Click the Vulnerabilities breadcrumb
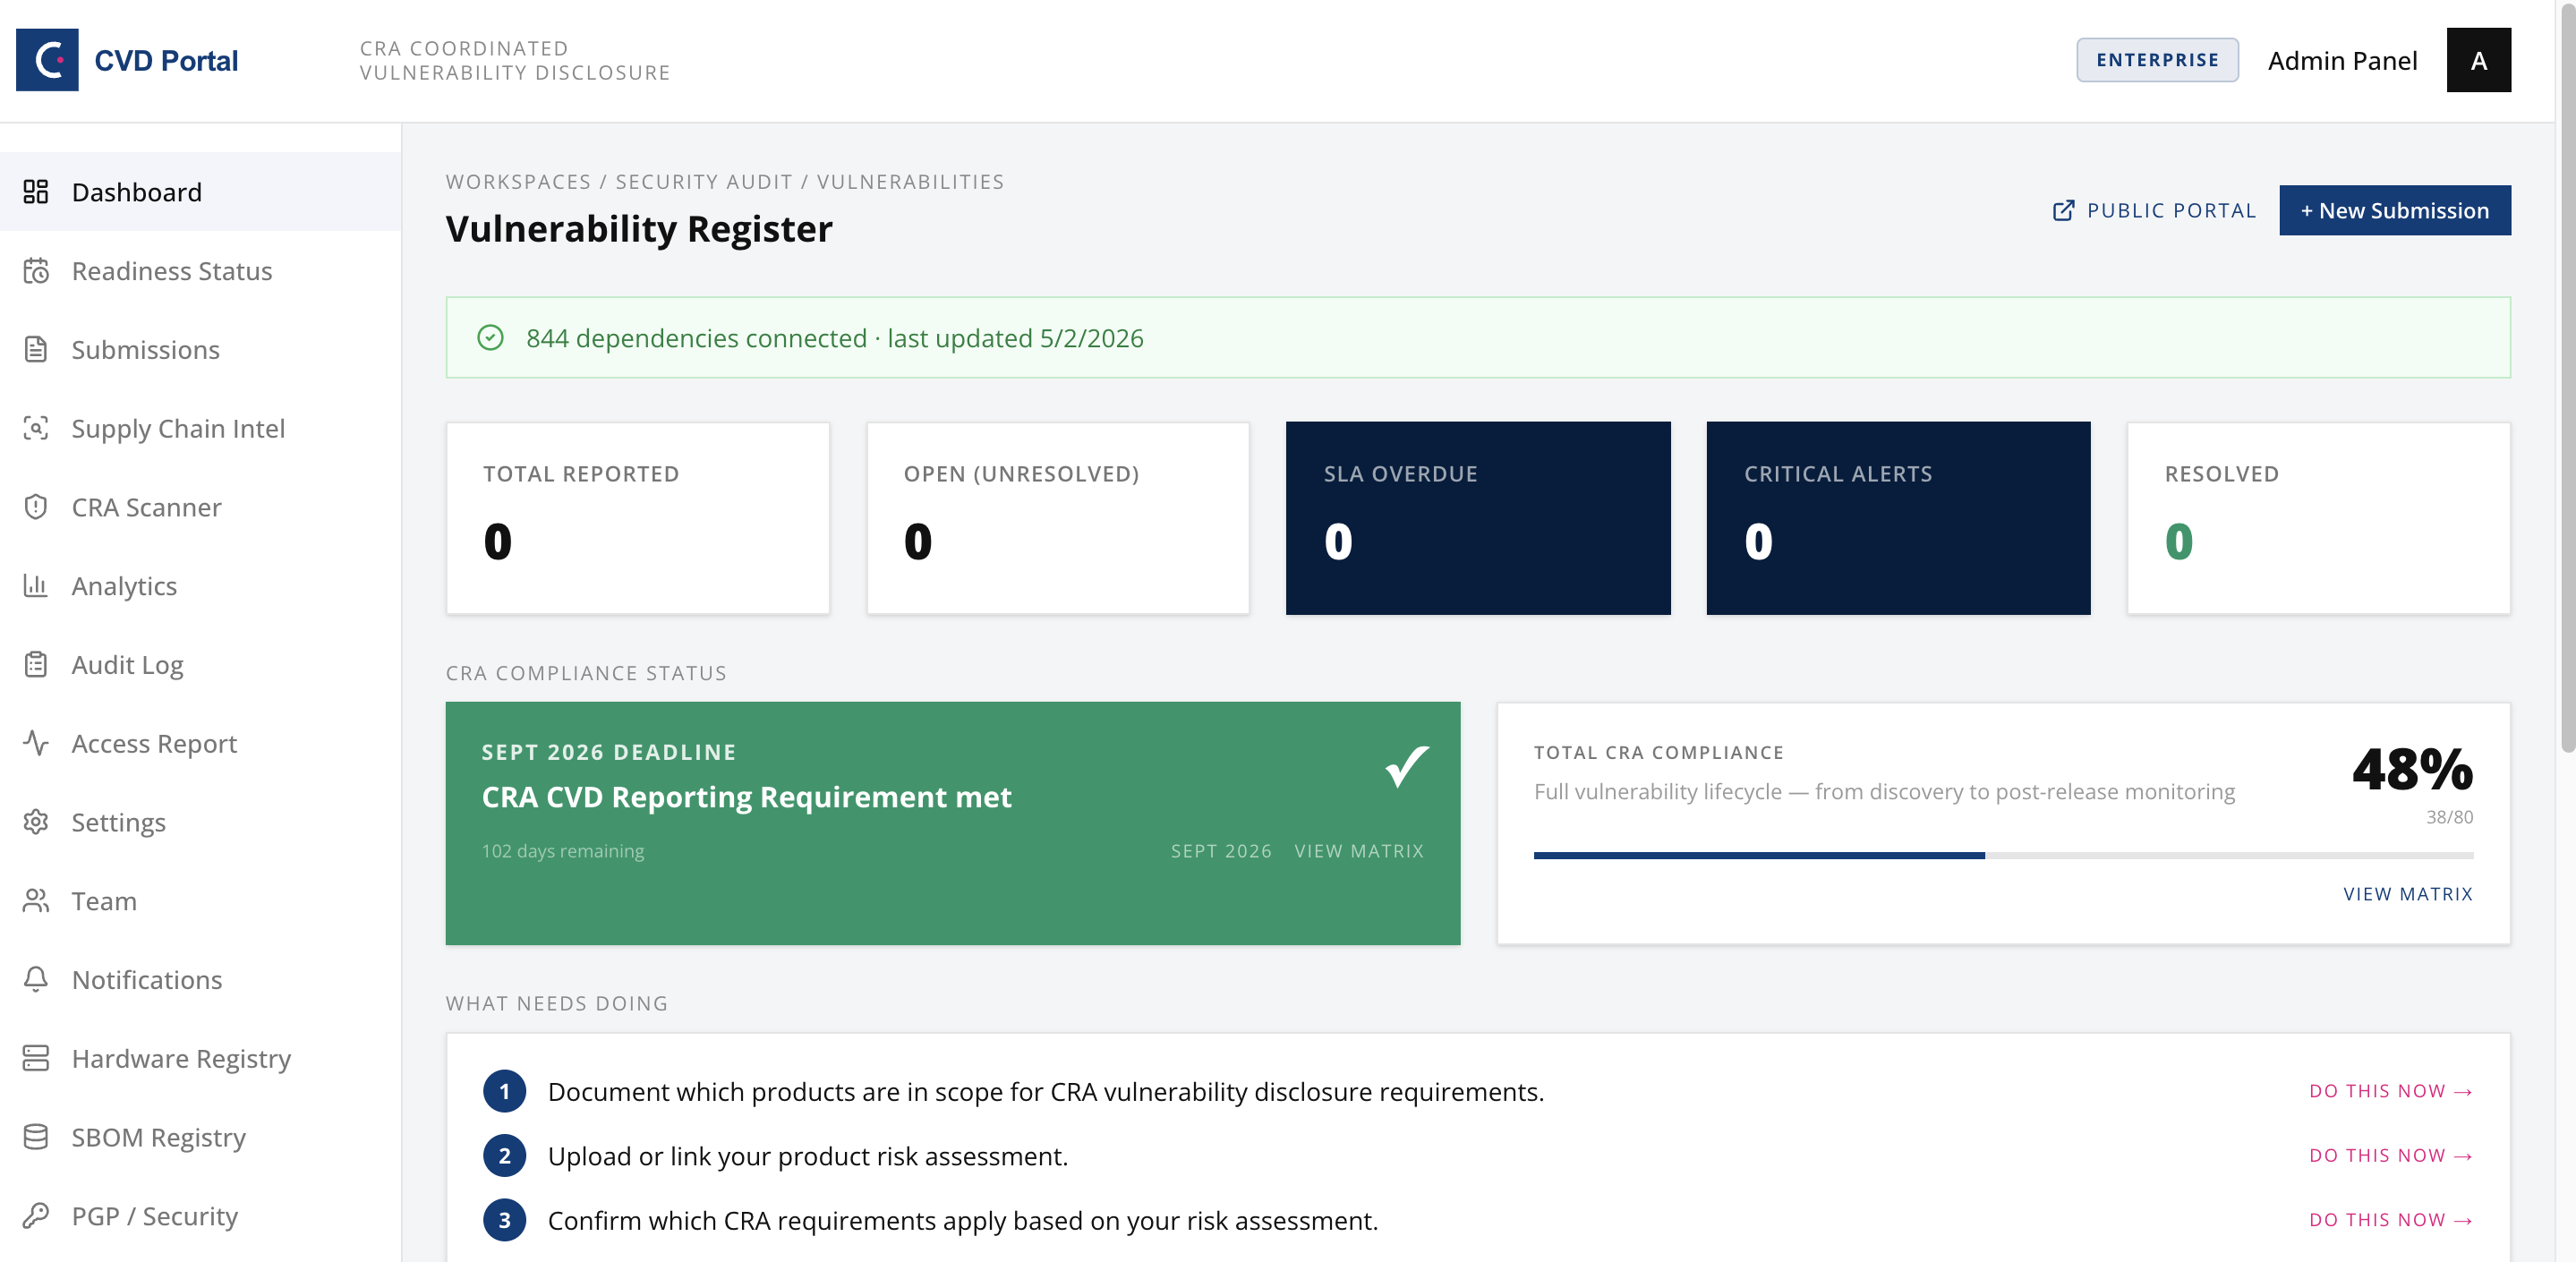The height and width of the screenshot is (1262, 2576). click(x=910, y=181)
